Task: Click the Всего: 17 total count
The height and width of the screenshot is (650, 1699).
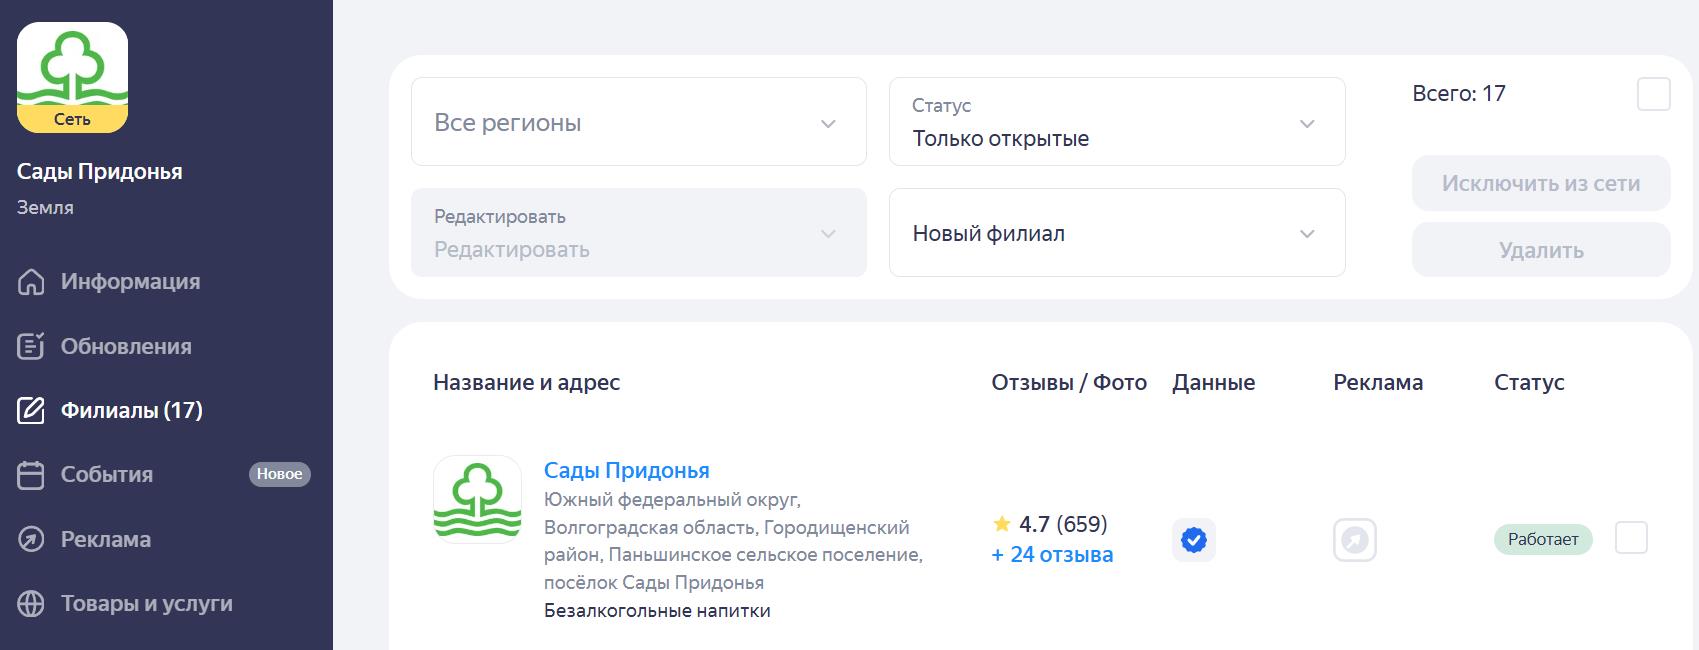Action: tap(1459, 94)
